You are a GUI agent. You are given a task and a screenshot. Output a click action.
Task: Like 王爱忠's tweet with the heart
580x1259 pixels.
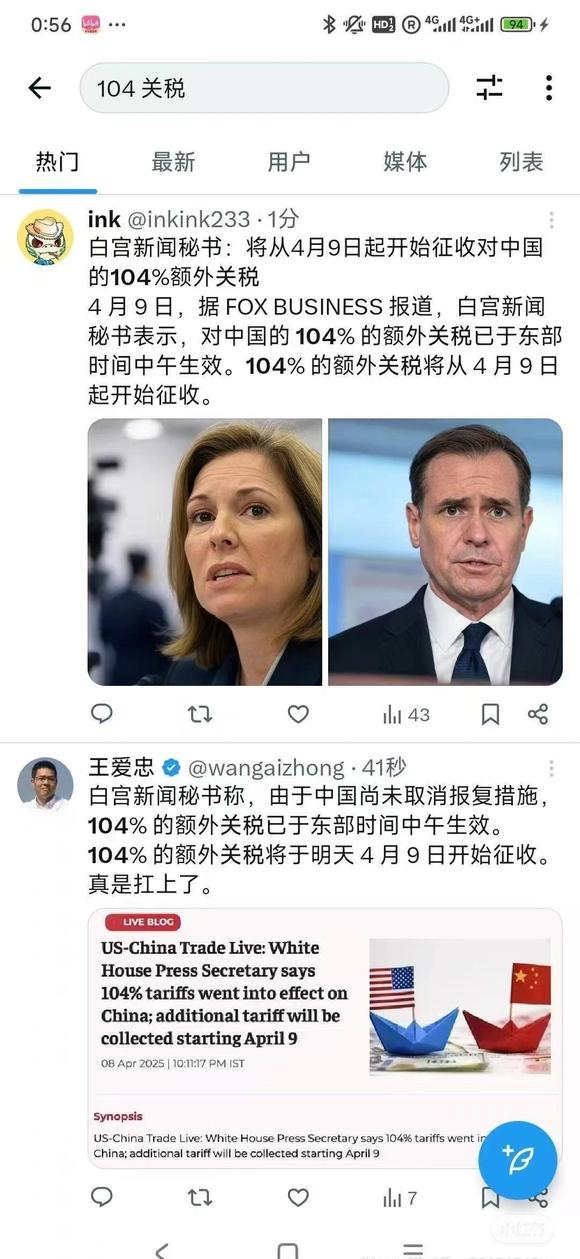click(298, 1197)
